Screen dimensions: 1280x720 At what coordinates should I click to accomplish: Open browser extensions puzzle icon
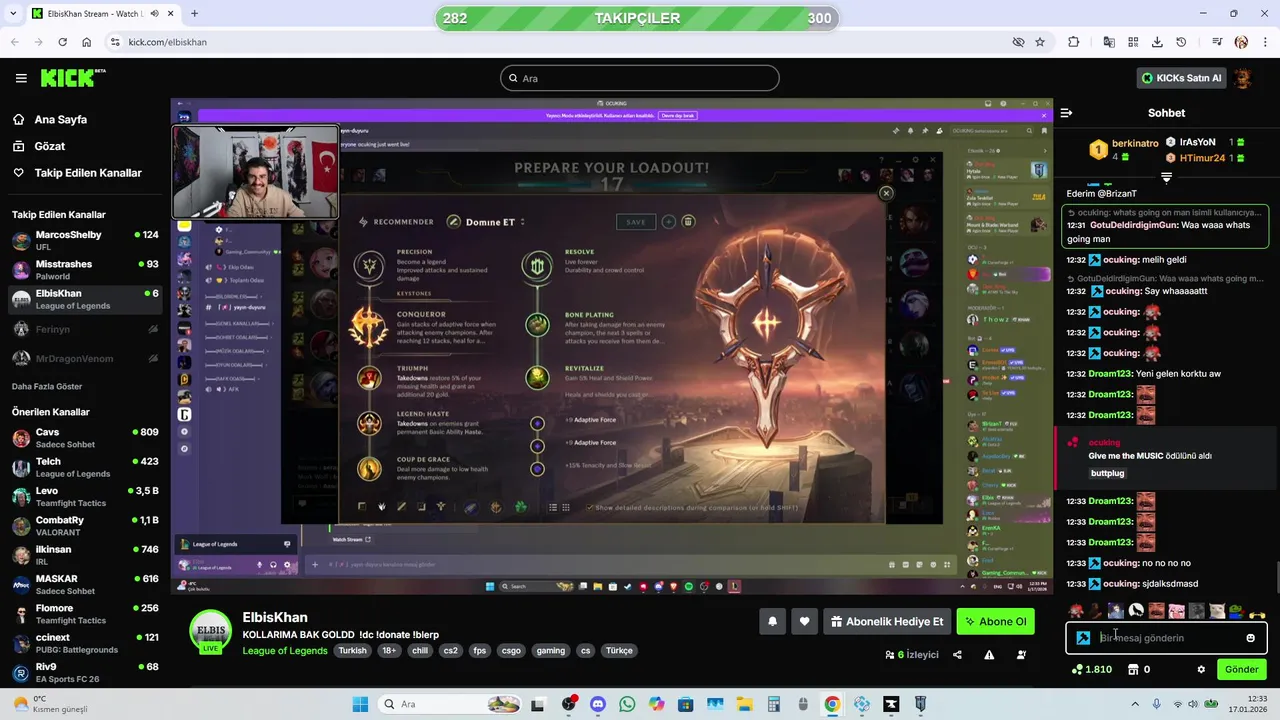pos(1074,42)
